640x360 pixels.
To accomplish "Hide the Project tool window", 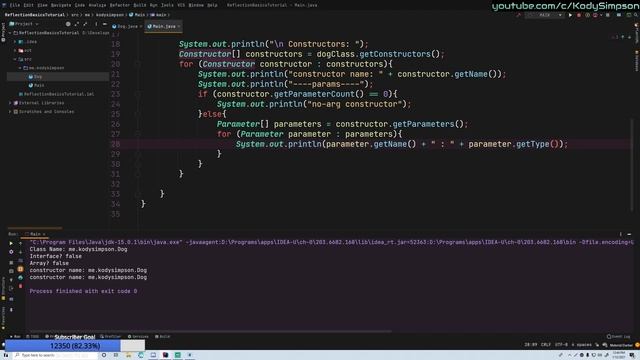I will (105, 24).
